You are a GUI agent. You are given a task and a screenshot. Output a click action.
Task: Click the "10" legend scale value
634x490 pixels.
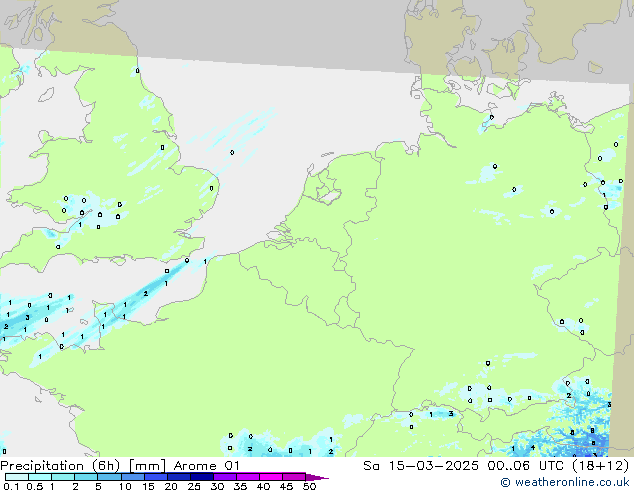pyautogui.click(x=125, y=486)
